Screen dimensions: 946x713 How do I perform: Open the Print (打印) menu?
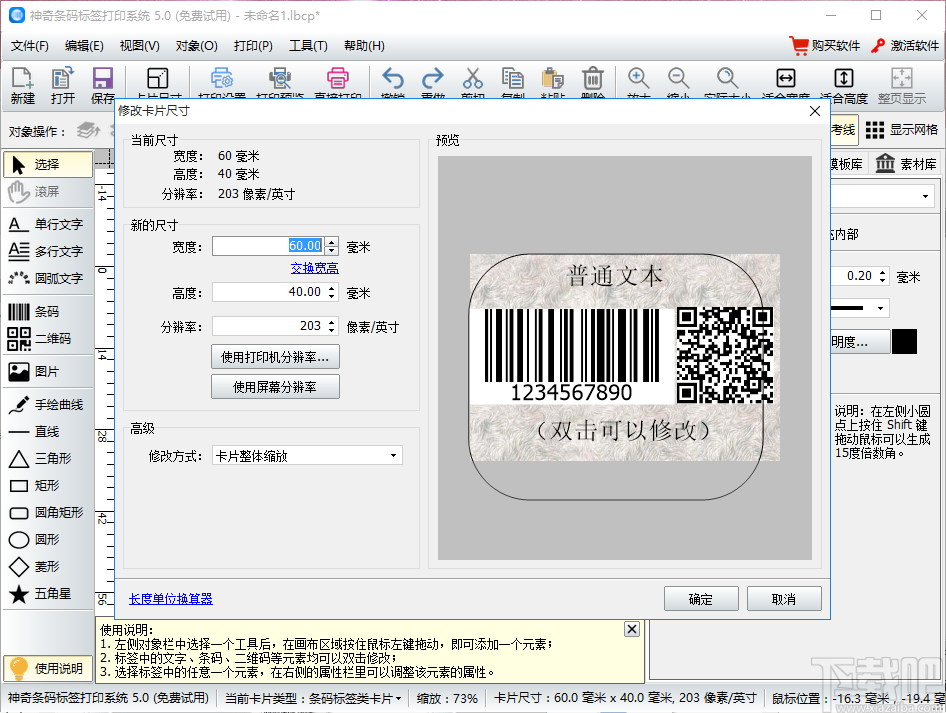pos(253,46)
